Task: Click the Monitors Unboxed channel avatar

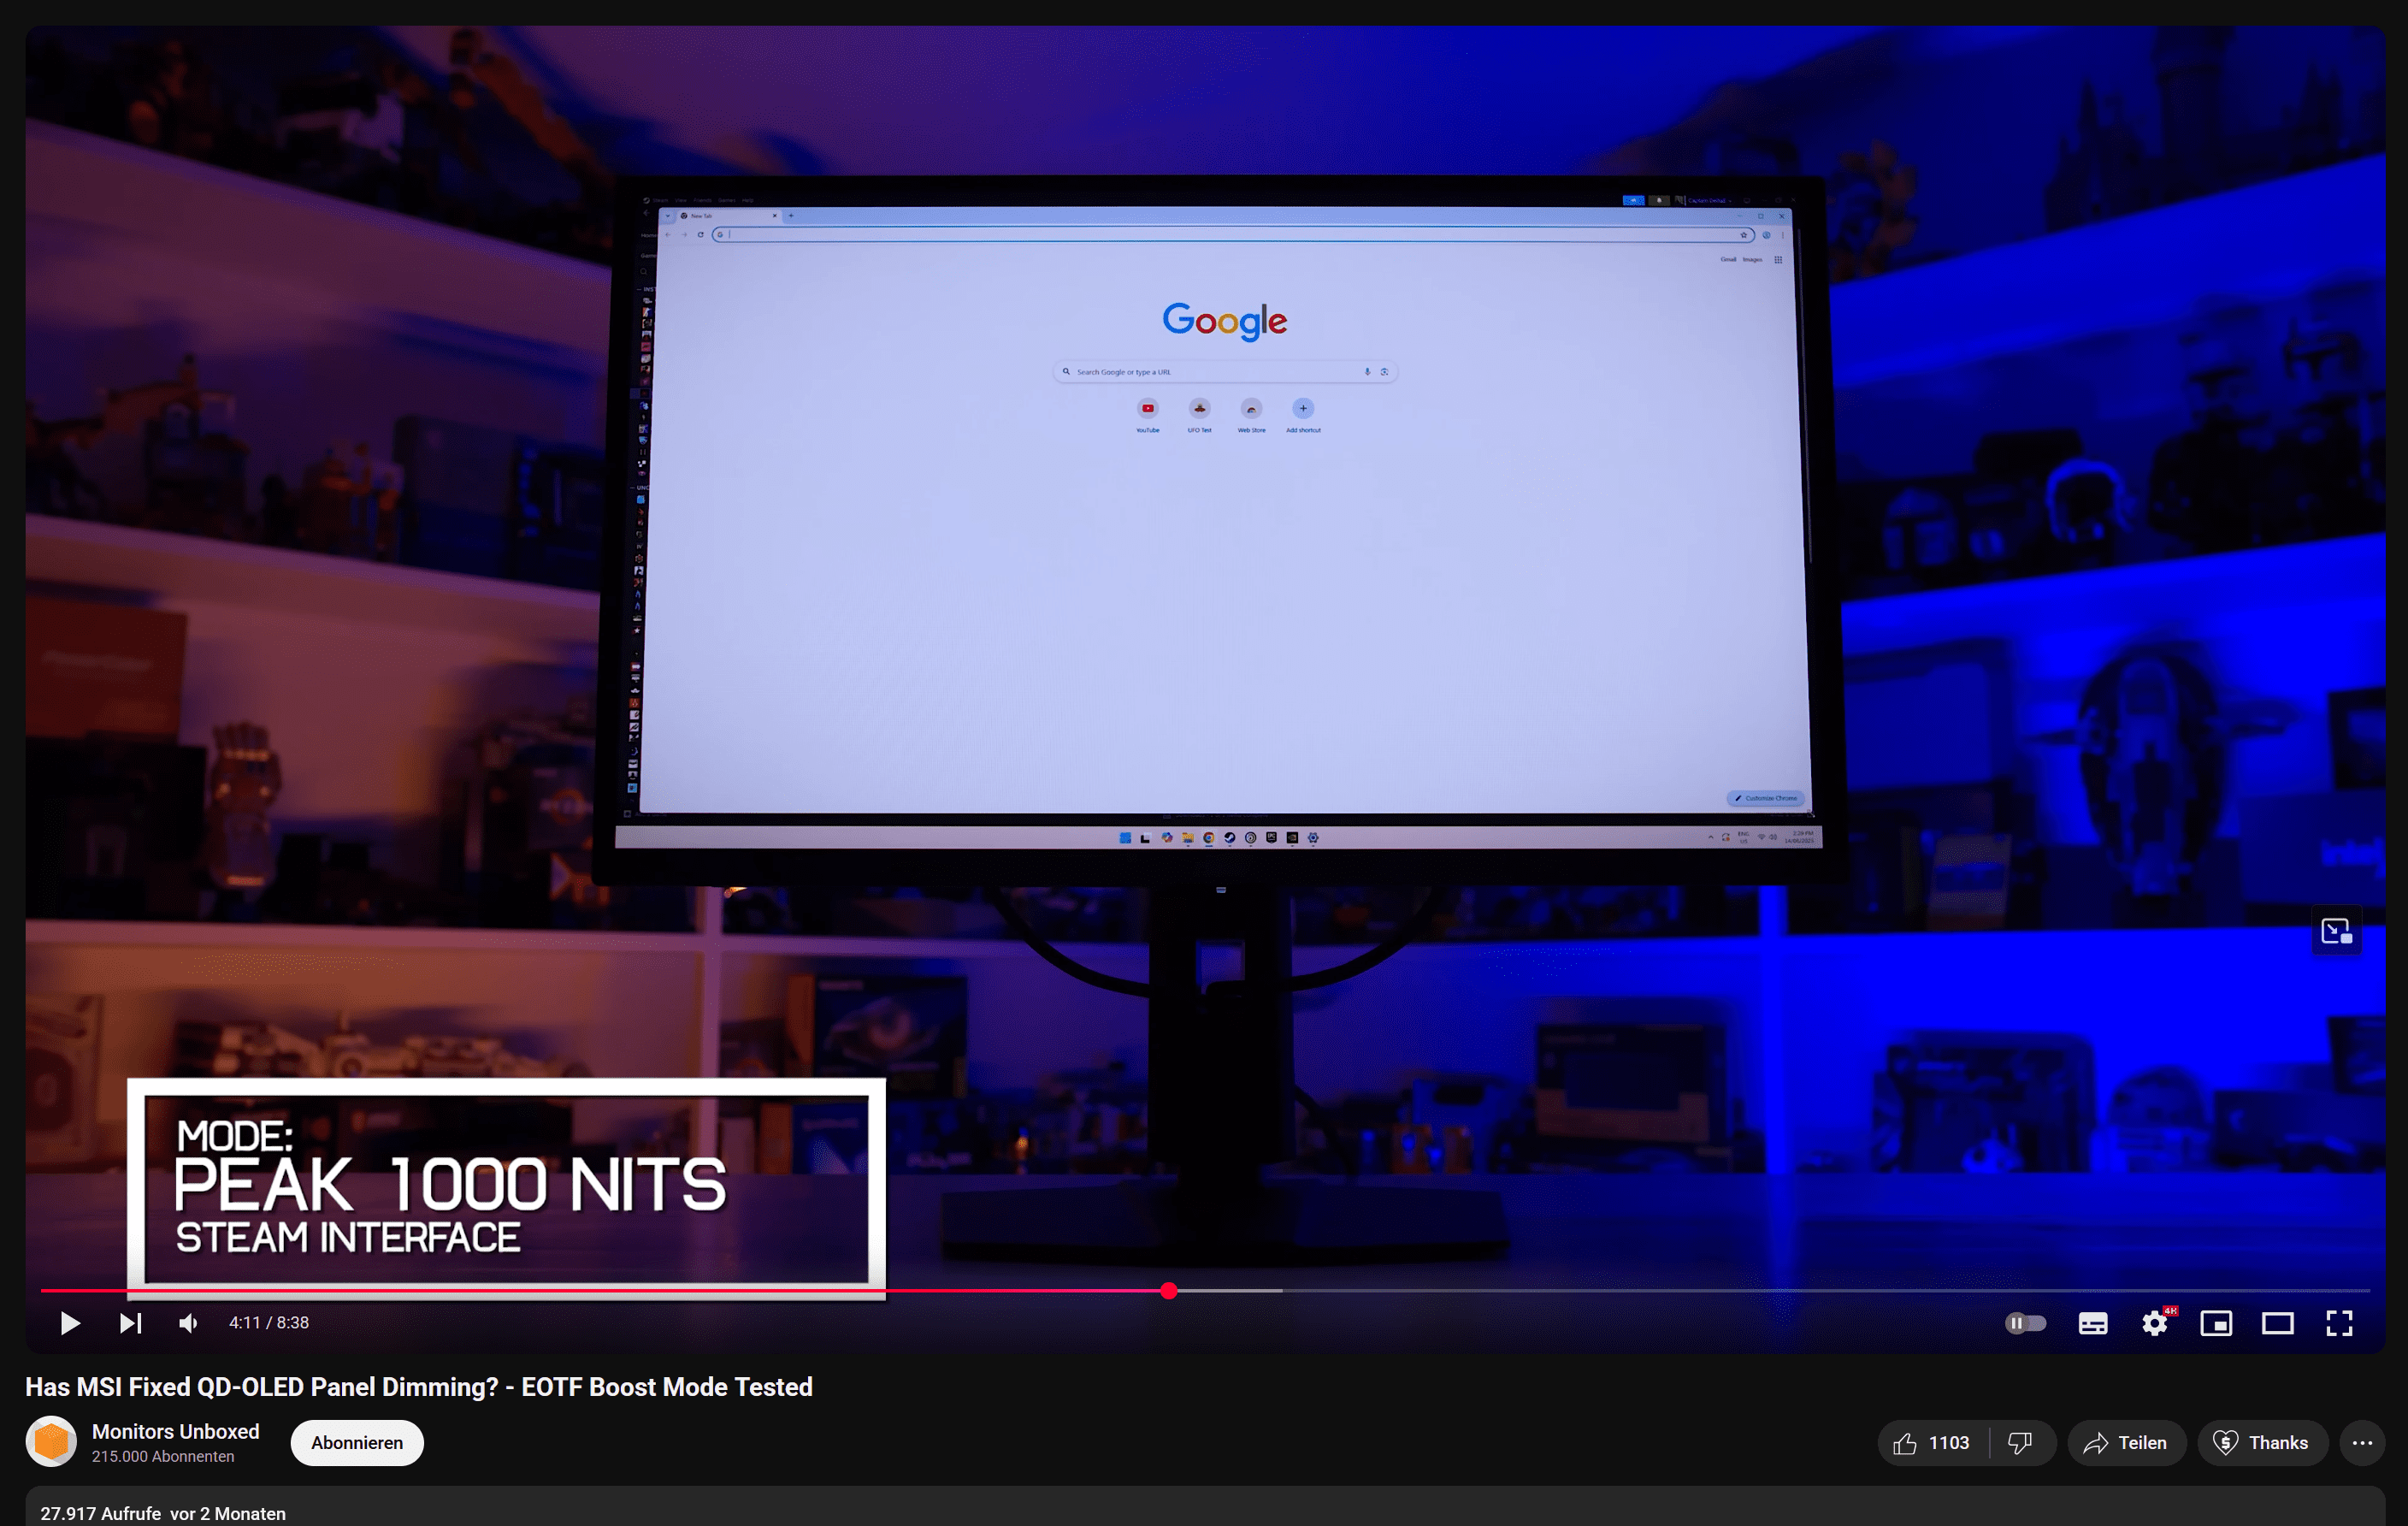Action: click(x=51, y=1441)
